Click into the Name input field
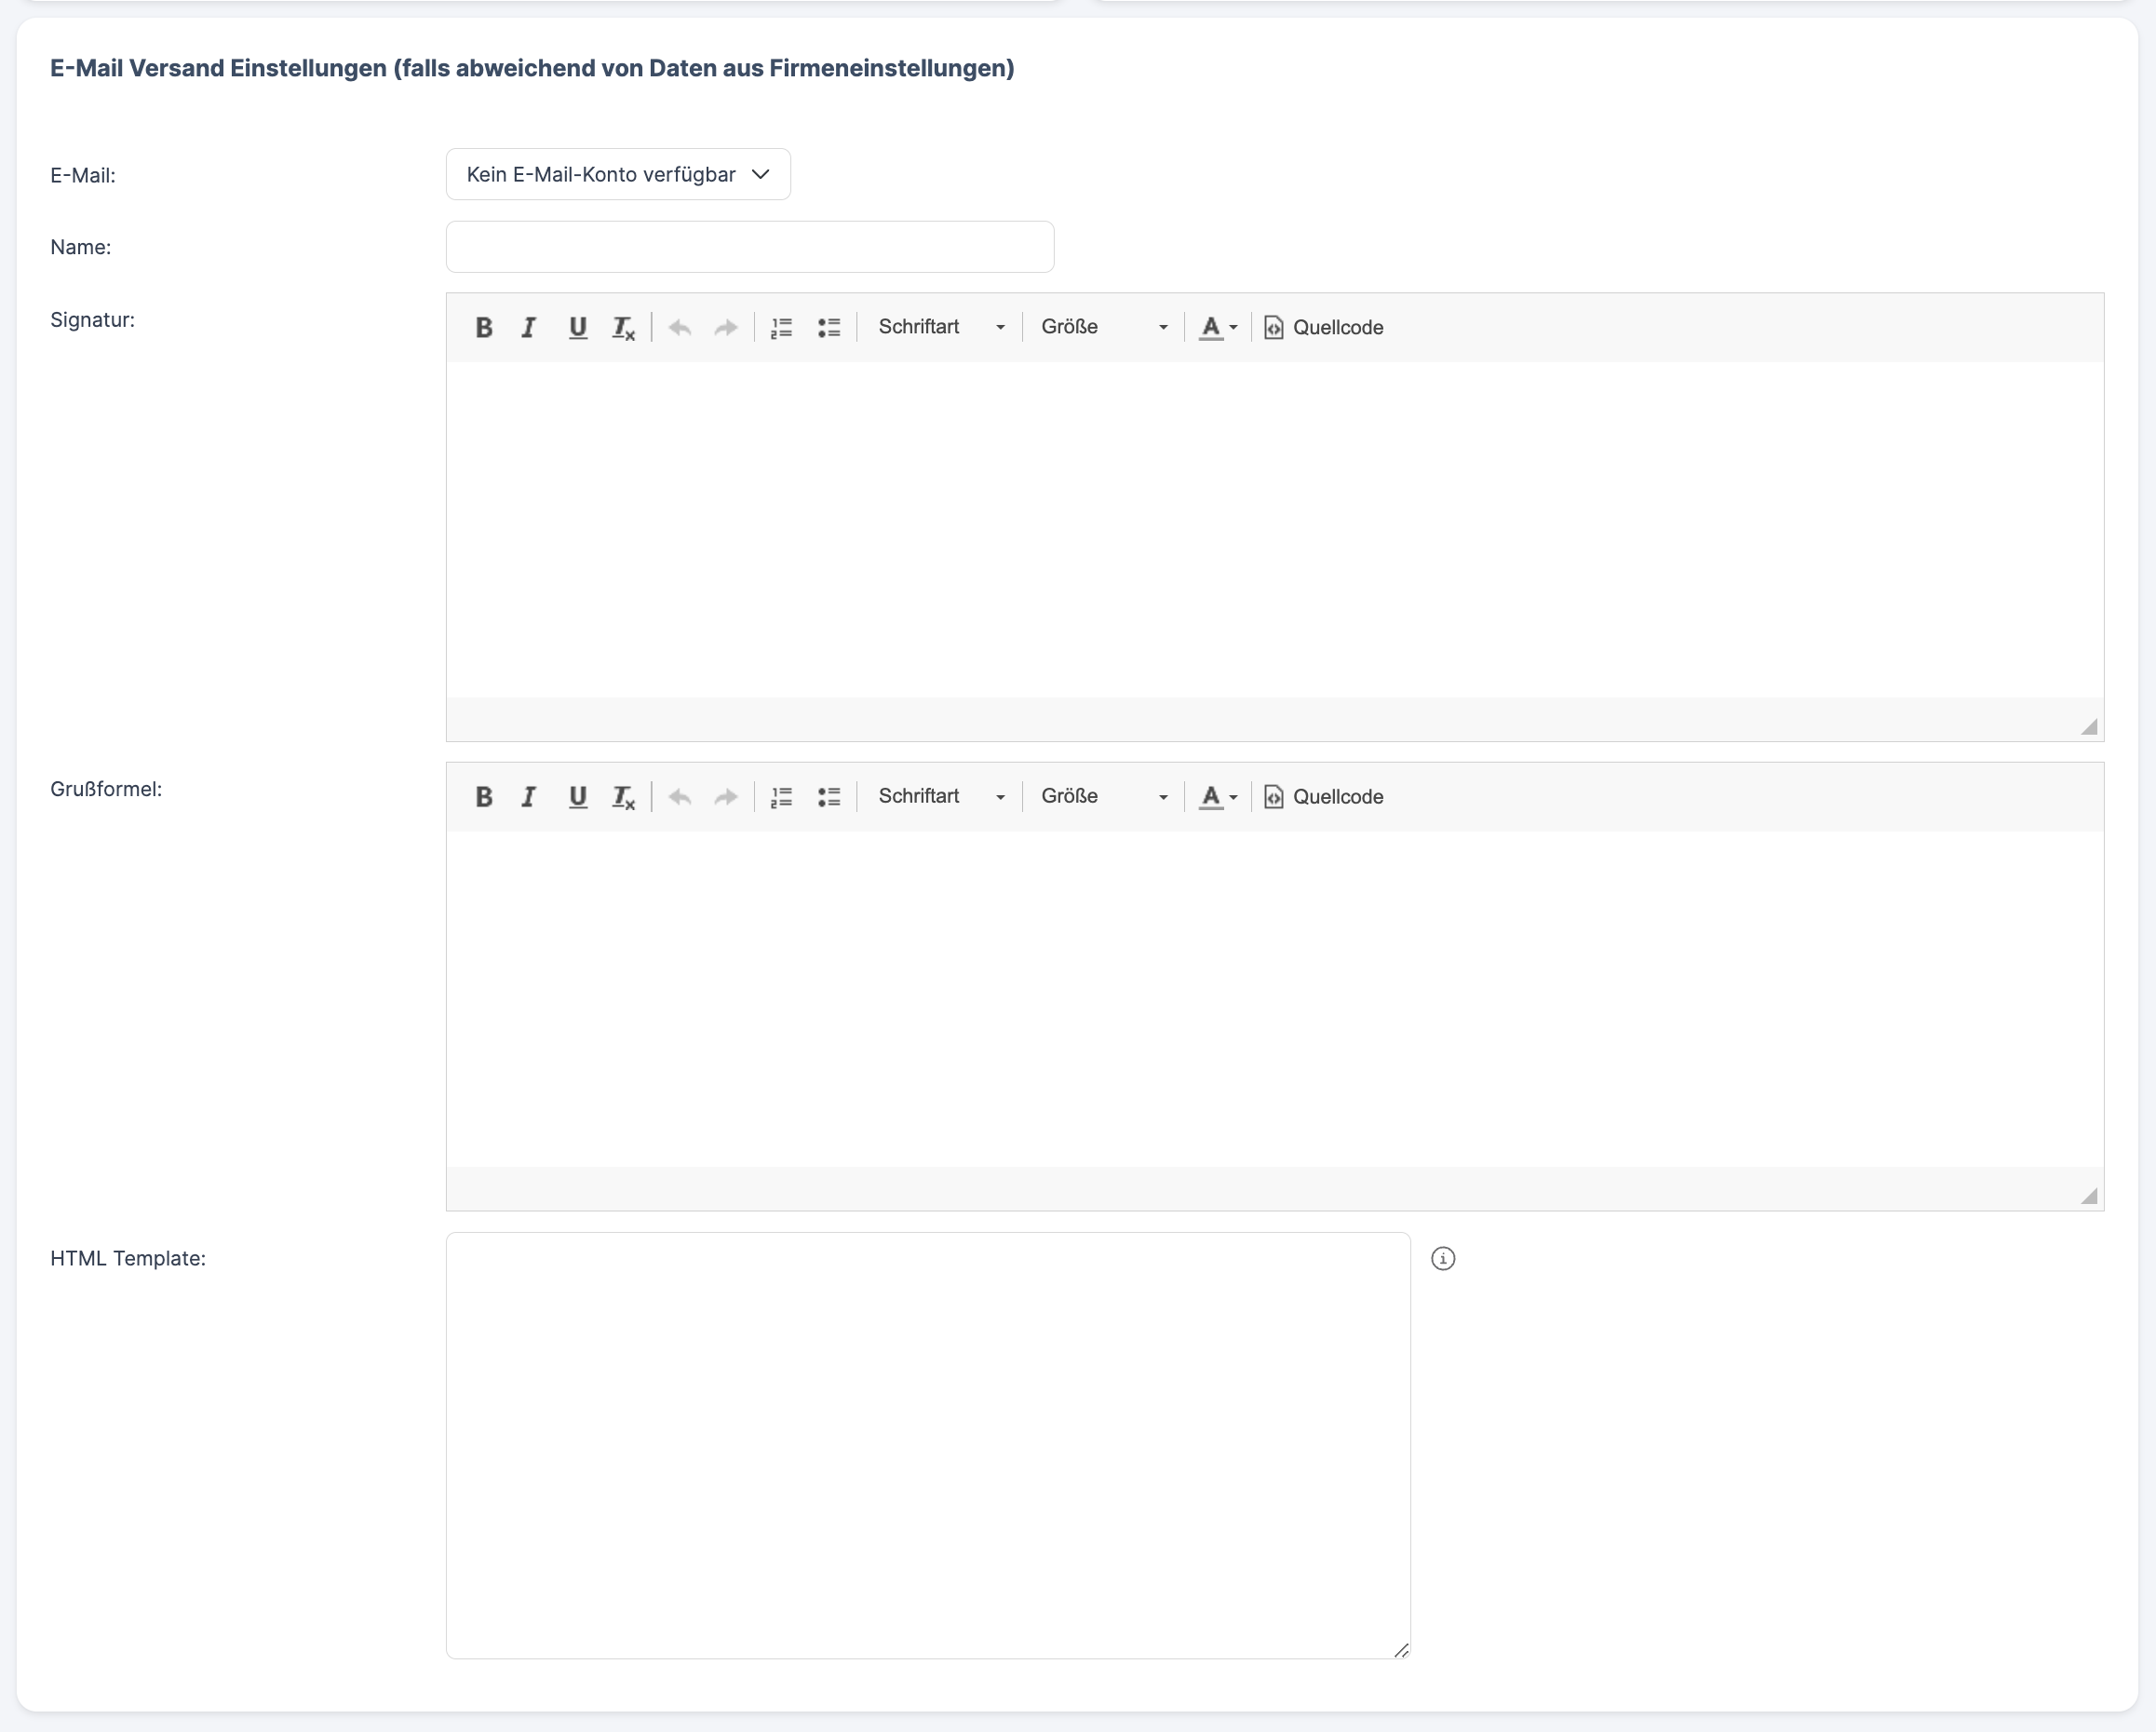 pos(749,247)
